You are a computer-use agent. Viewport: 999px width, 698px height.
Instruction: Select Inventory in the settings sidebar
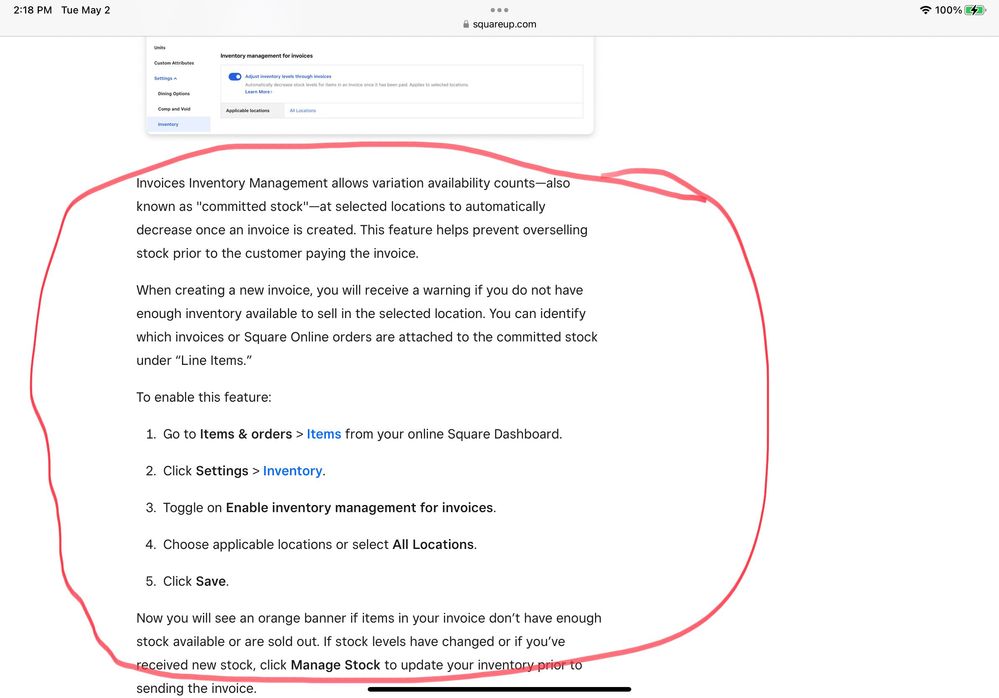(168, 124)
